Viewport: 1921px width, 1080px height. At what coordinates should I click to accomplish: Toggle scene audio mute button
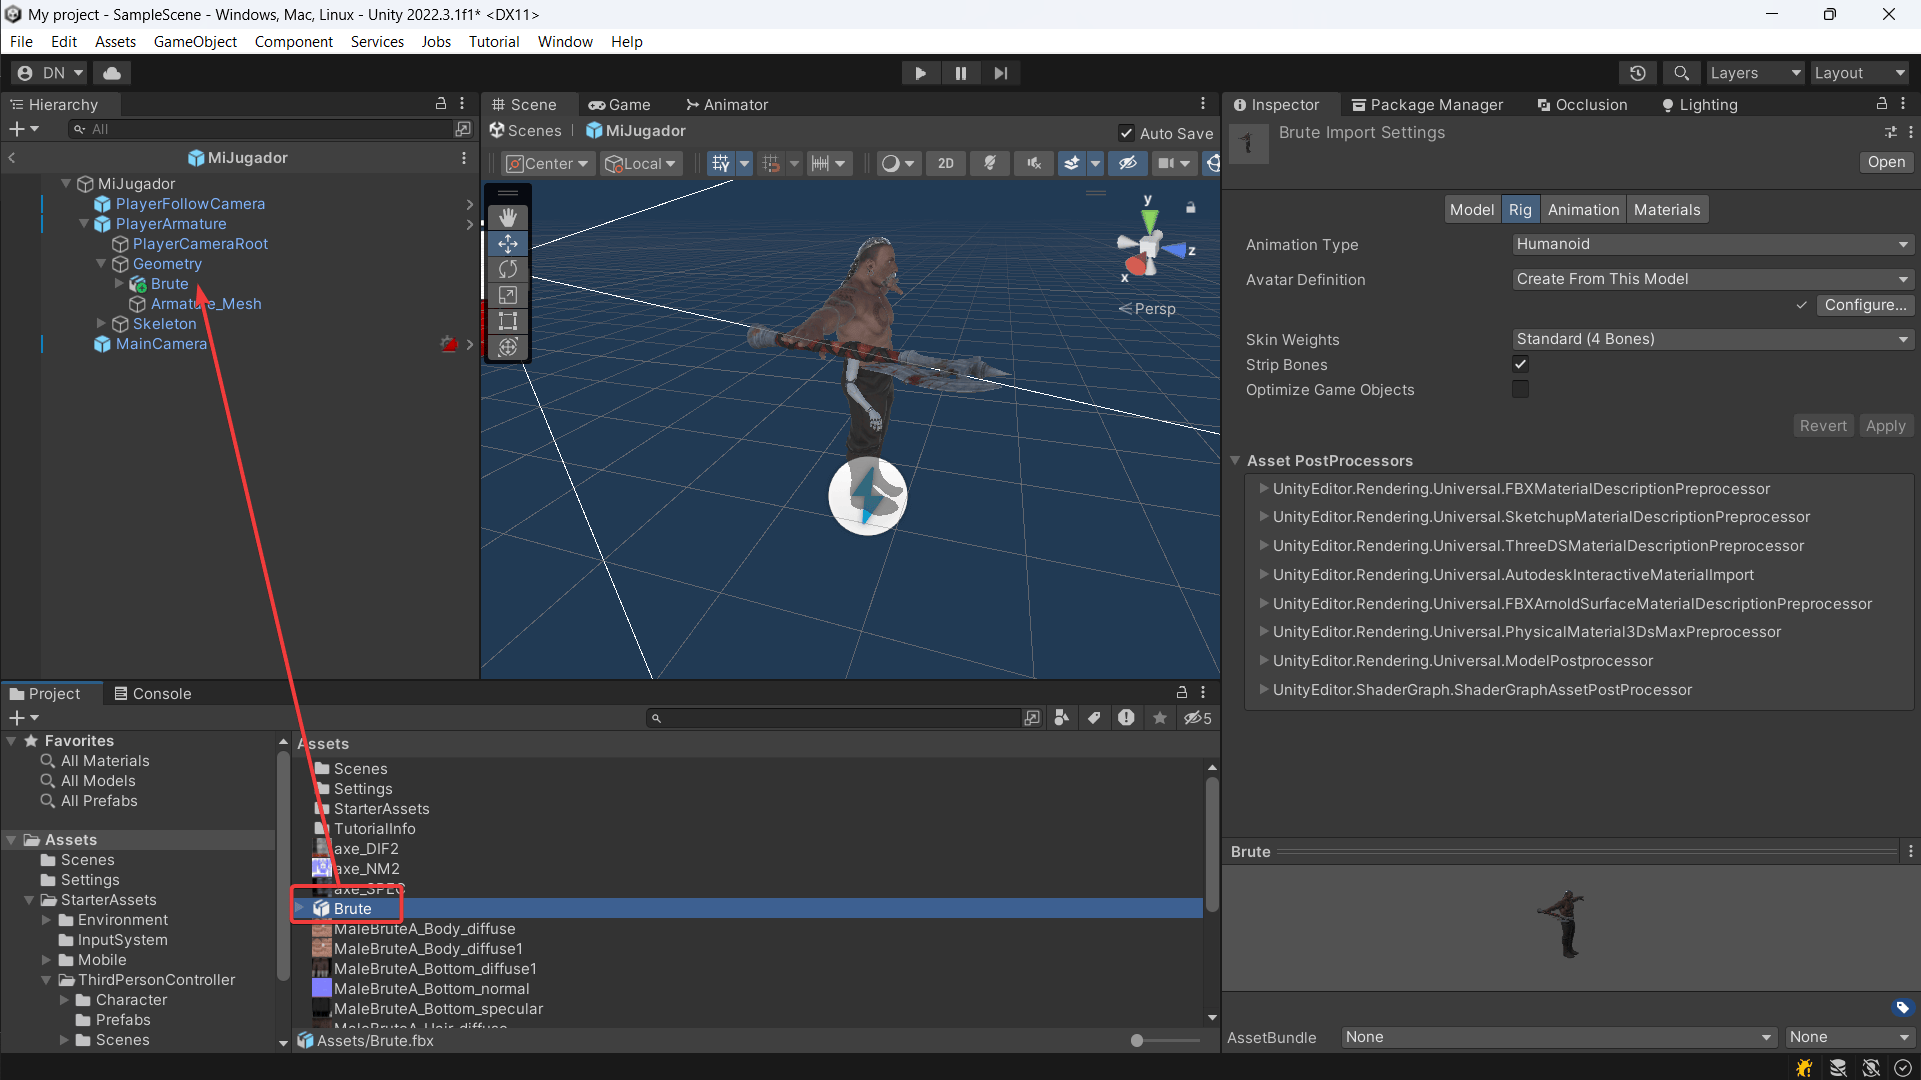(x=1033, y=163)
